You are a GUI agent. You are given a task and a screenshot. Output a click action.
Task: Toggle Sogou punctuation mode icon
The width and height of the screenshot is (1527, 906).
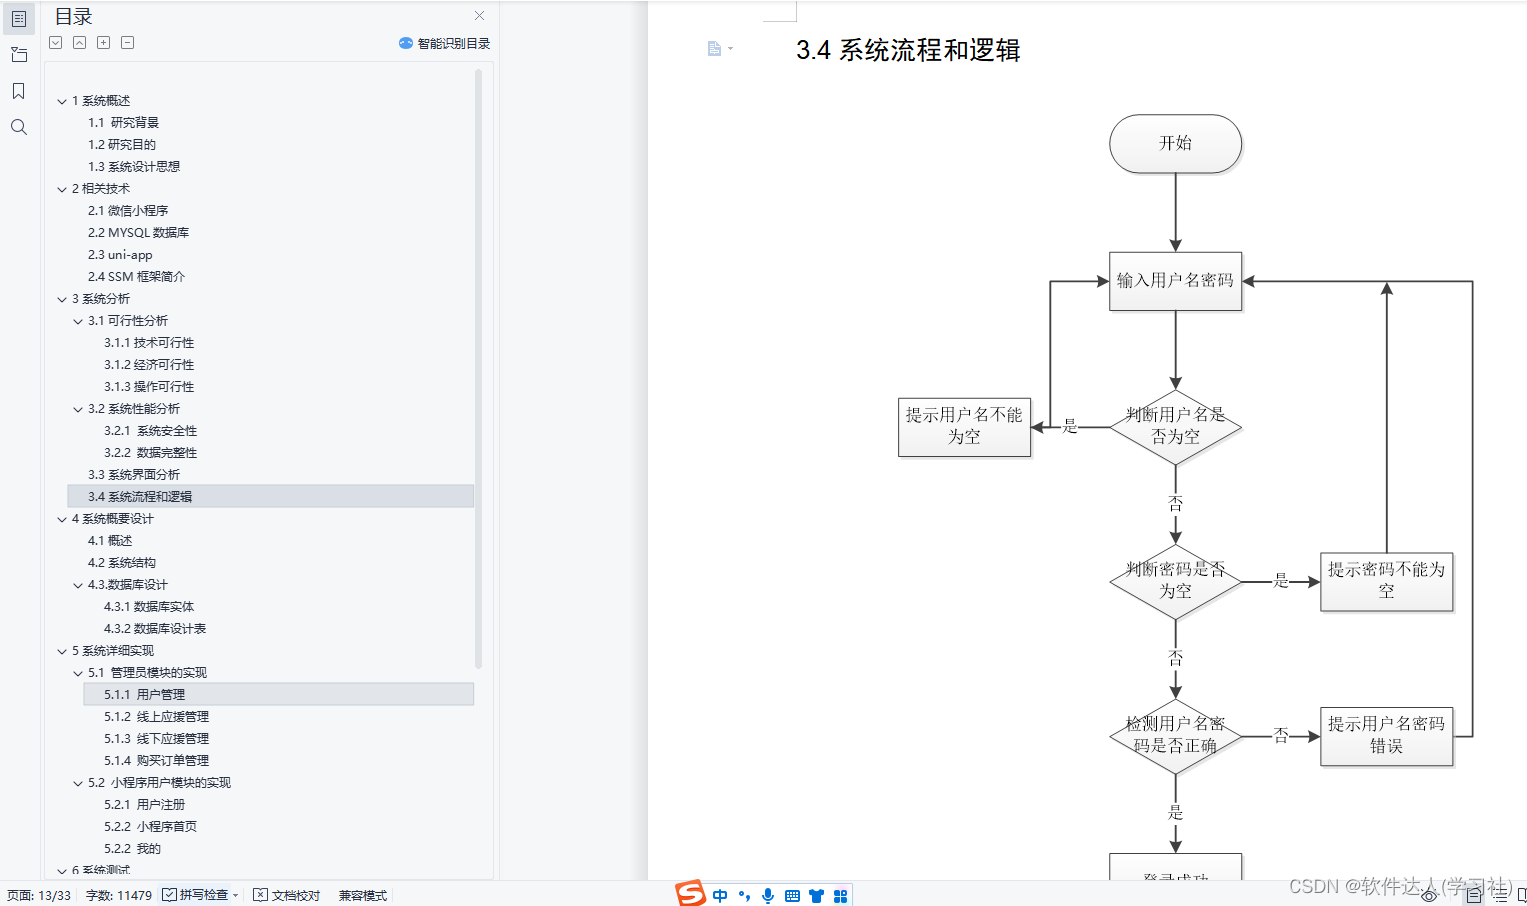click(x=744, y=896)
